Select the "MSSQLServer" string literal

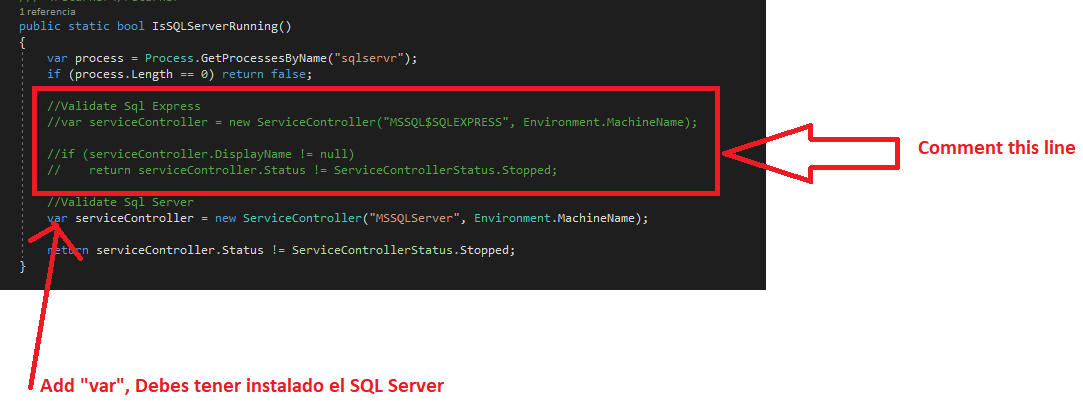tap(414, 218)
